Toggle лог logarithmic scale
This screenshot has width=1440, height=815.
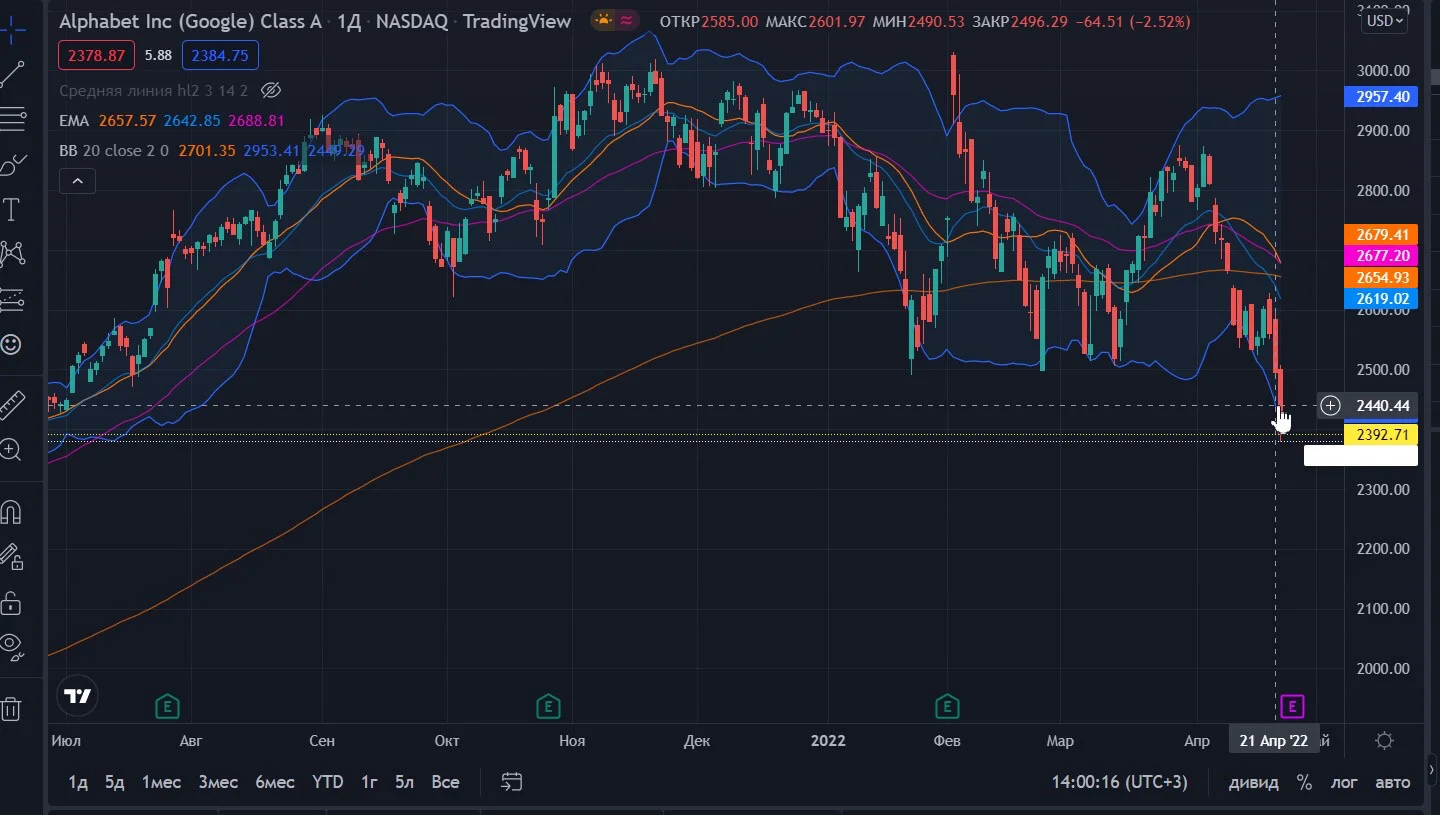pos(1343,782)
